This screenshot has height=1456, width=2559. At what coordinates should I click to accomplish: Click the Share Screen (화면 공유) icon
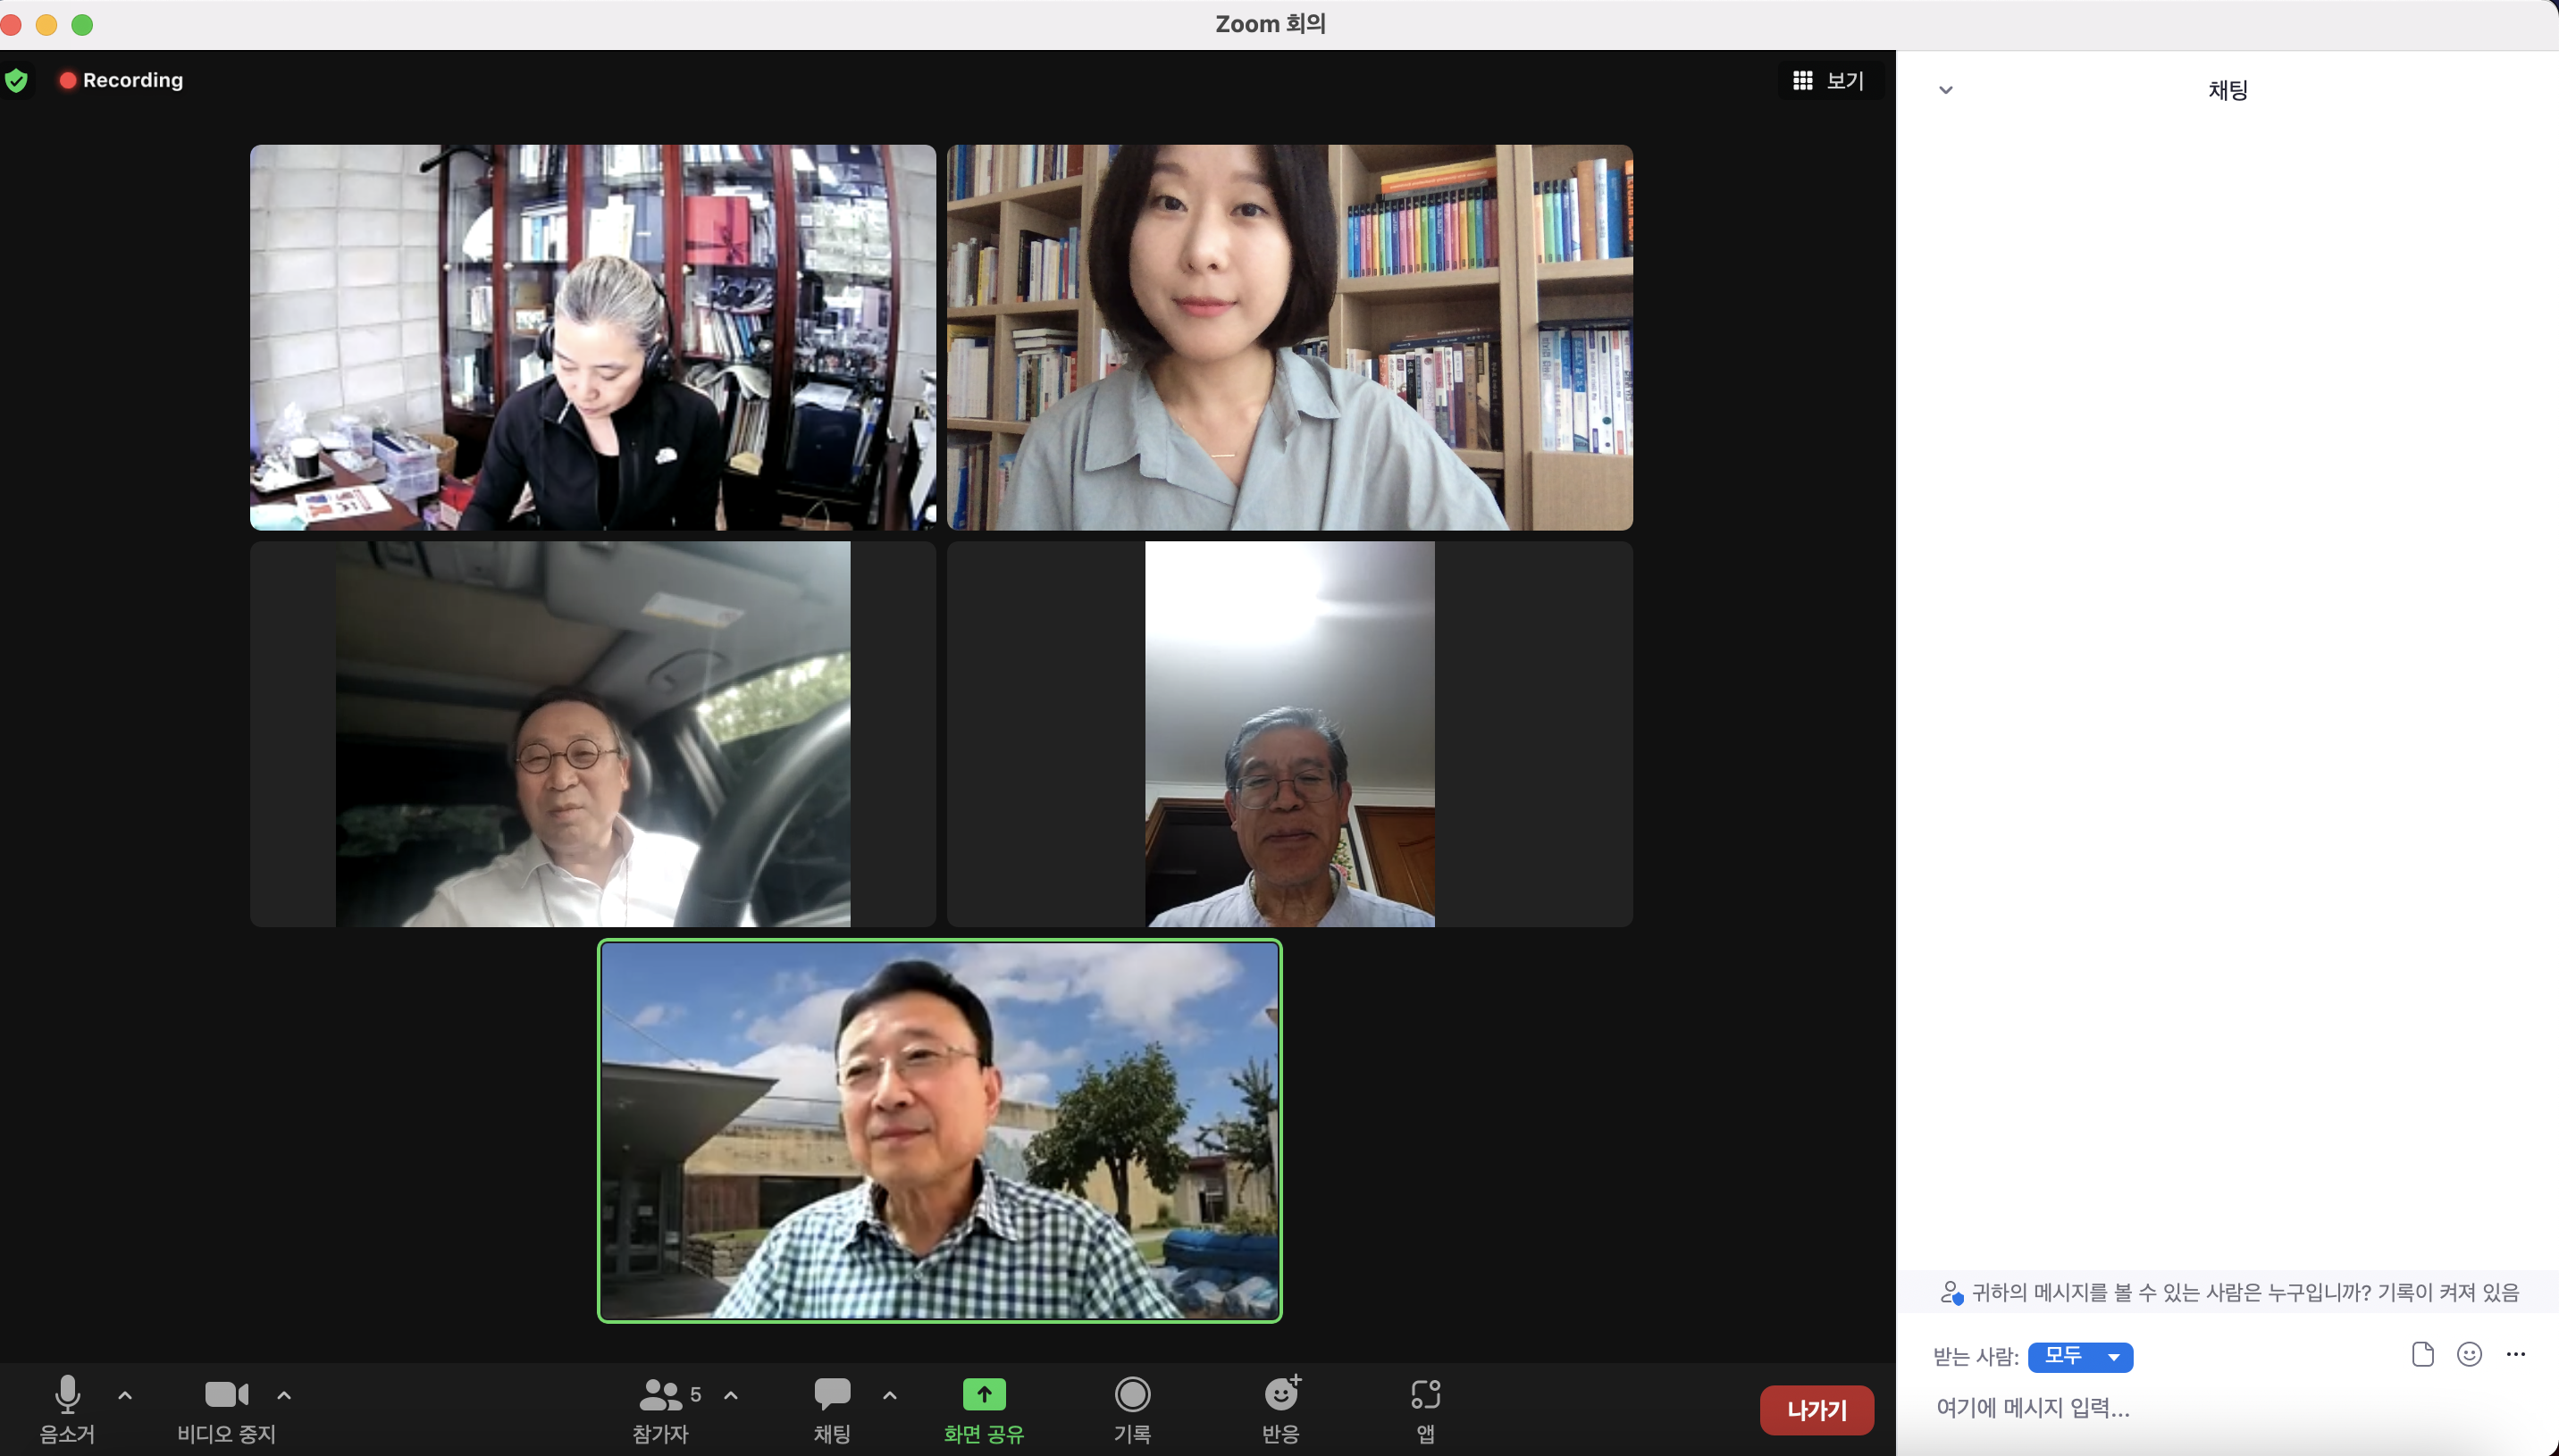tap(983, 1394)
